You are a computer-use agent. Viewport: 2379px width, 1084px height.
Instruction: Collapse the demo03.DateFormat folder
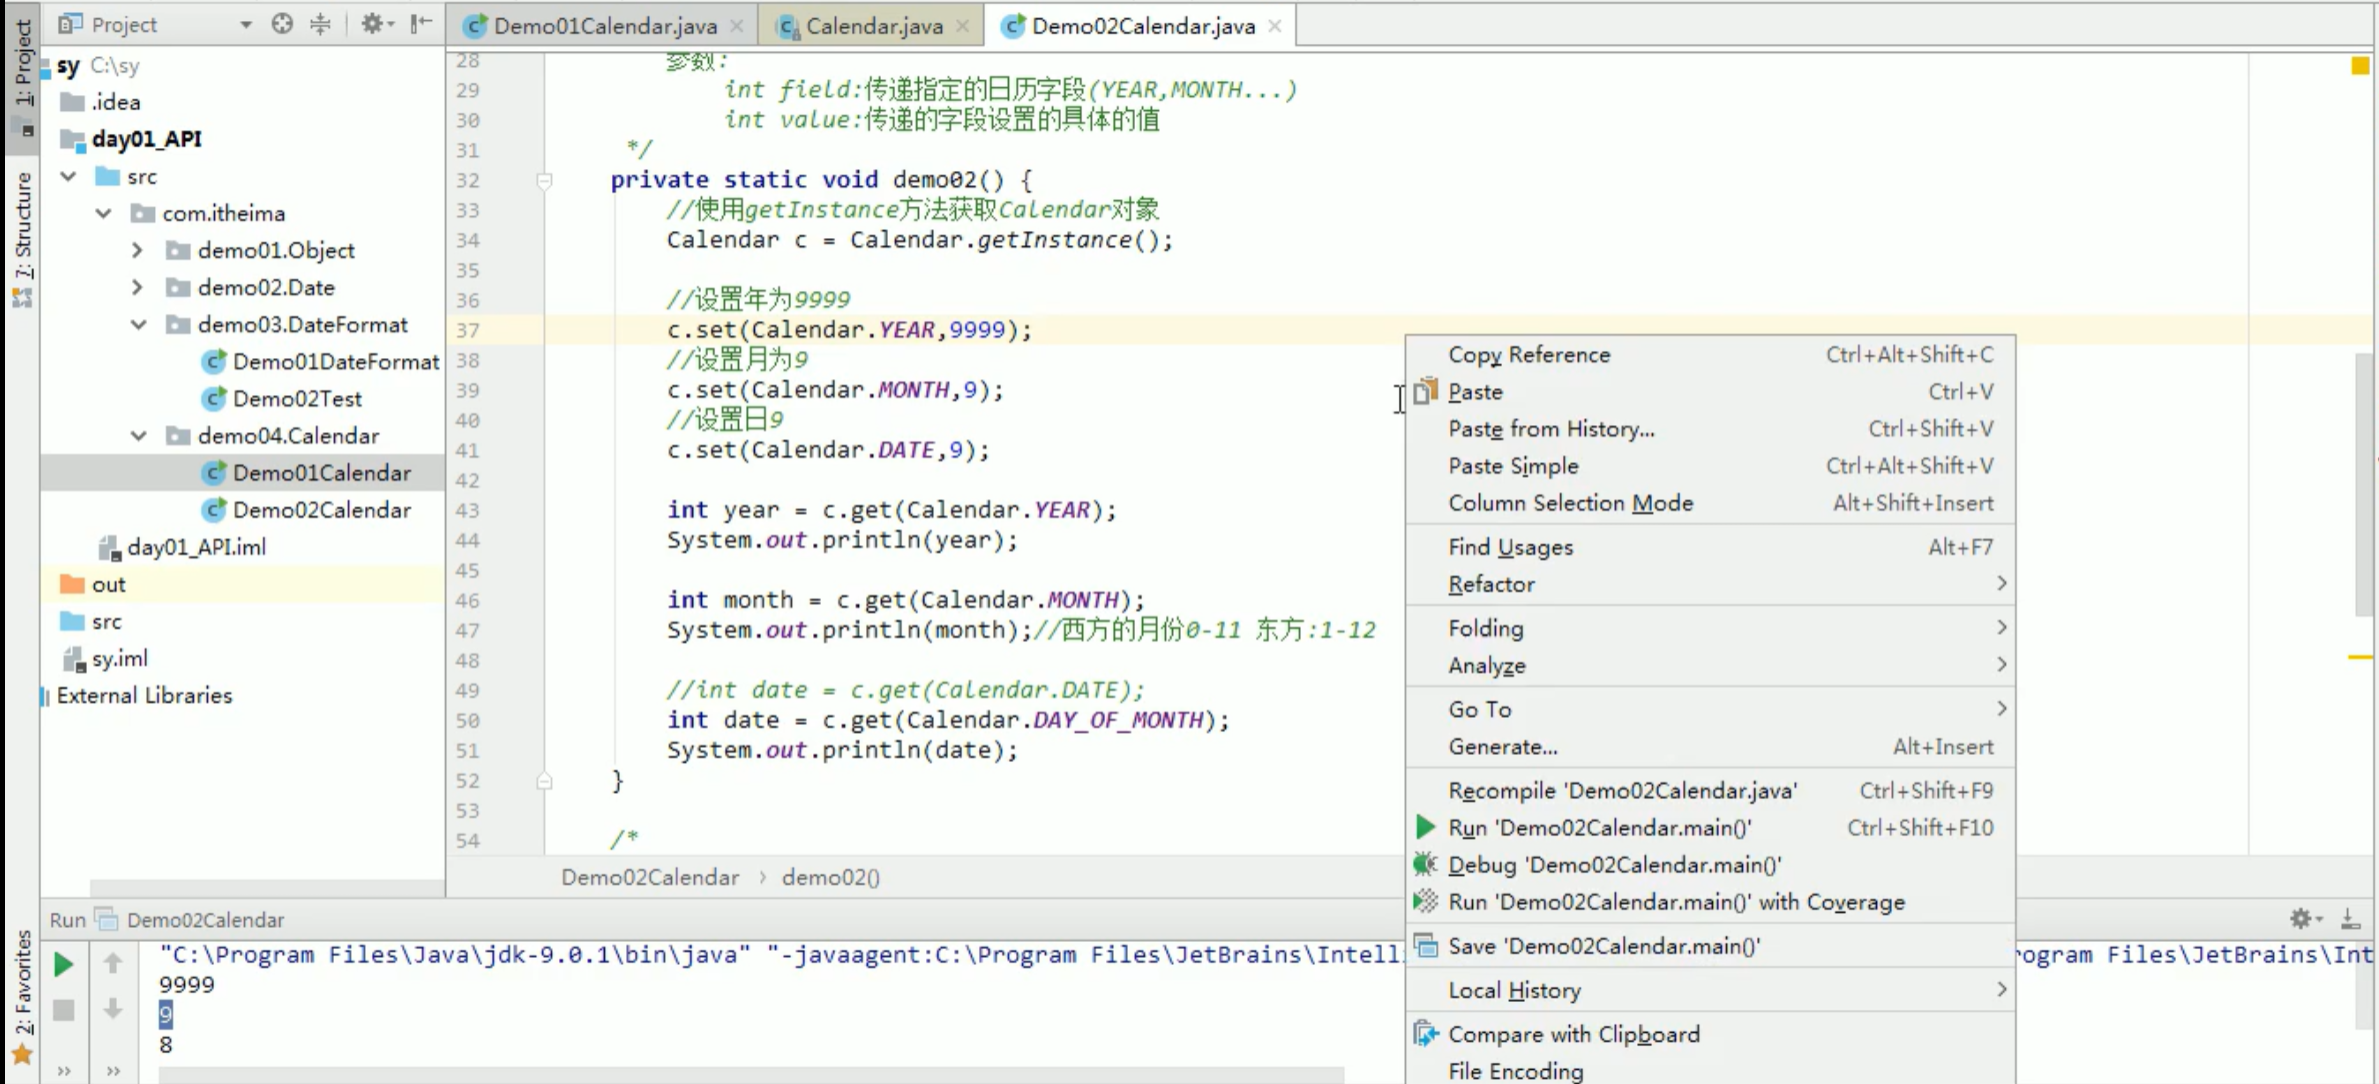(138, 324)
